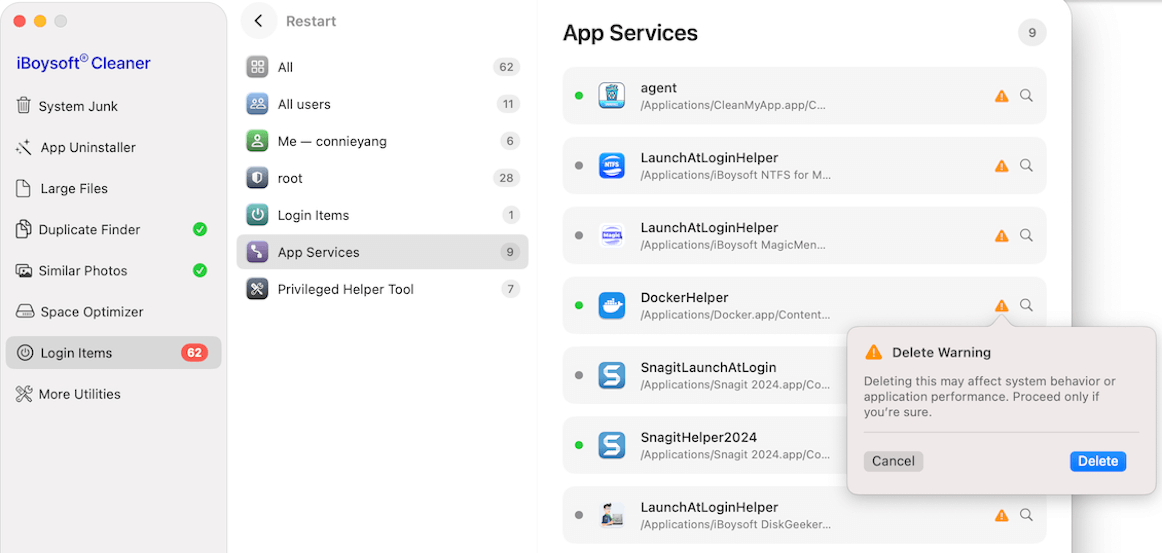Screen dimensions: 1162x553
Task: Select Large Files in the sidebar
Action: [74, 188]
